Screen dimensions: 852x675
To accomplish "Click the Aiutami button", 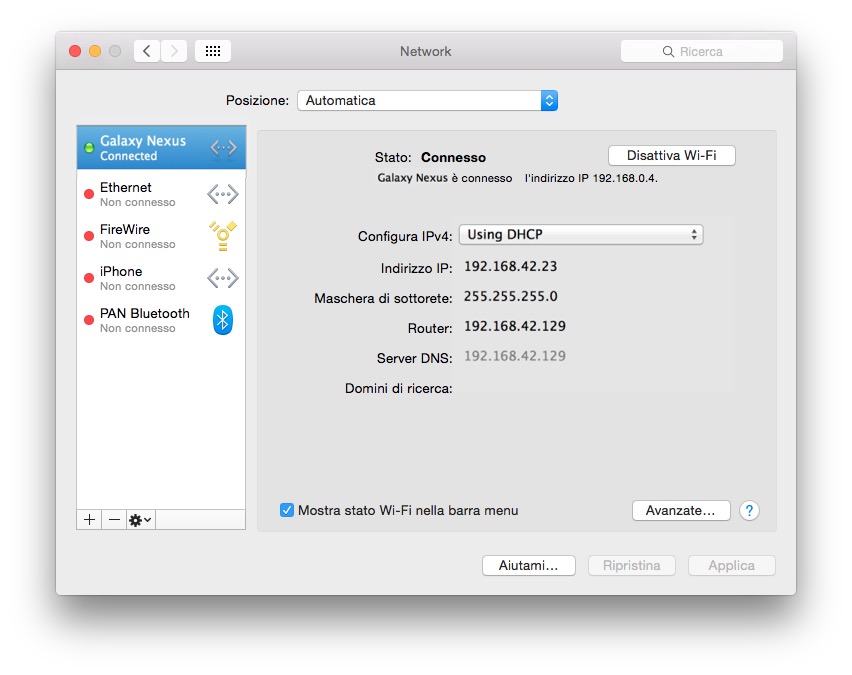I will [x=528, y=565].
